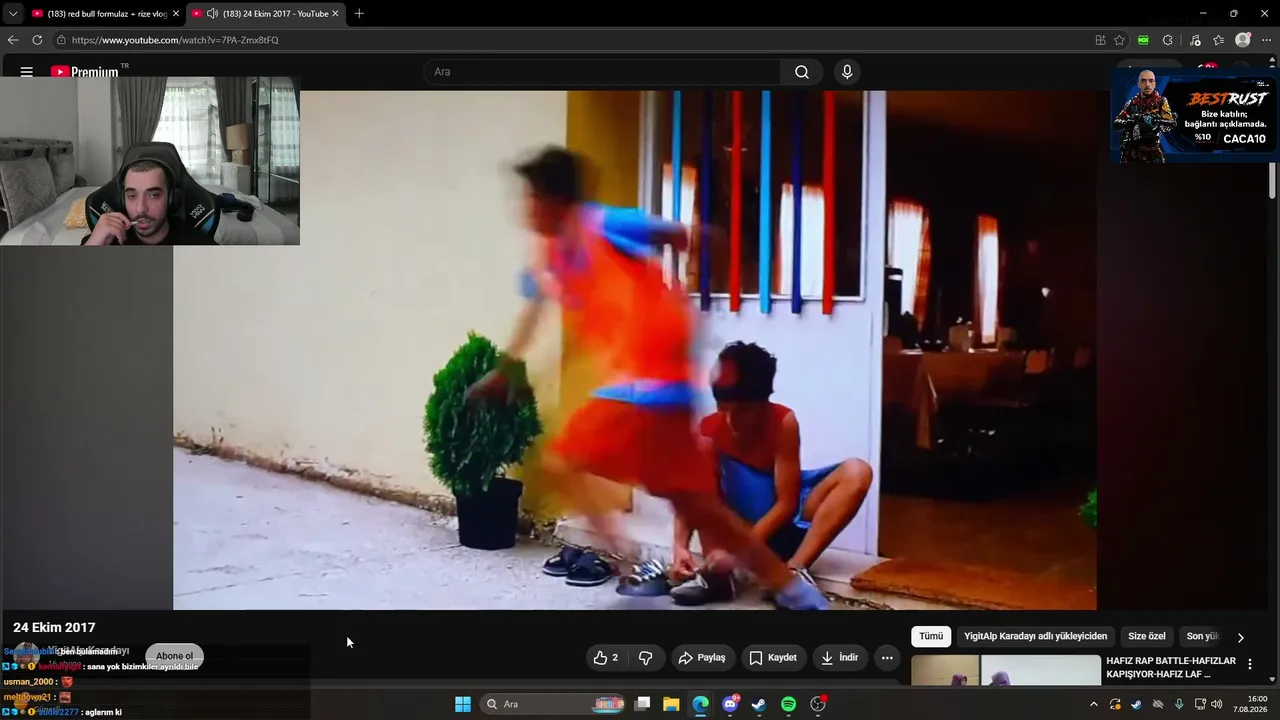Open the HAFIZ RAP BATTLE video thumbnail
Viewport: 1280px width, 720px height.
click(1005, 670)
